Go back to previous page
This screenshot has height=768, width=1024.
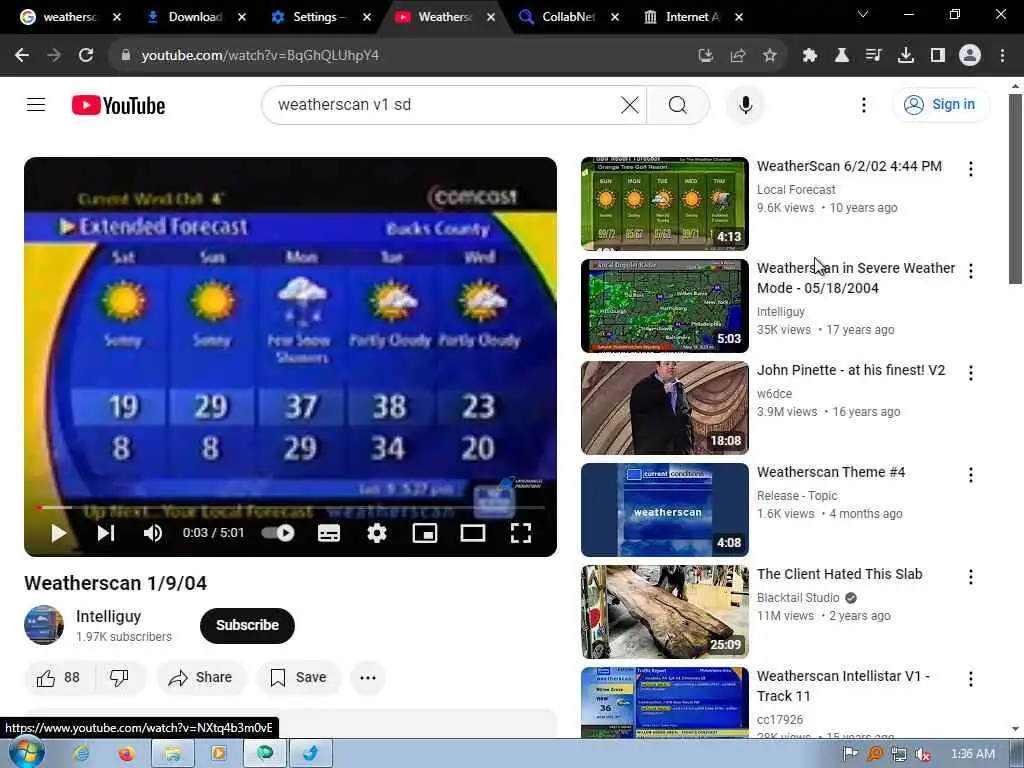tap(22, 56)
